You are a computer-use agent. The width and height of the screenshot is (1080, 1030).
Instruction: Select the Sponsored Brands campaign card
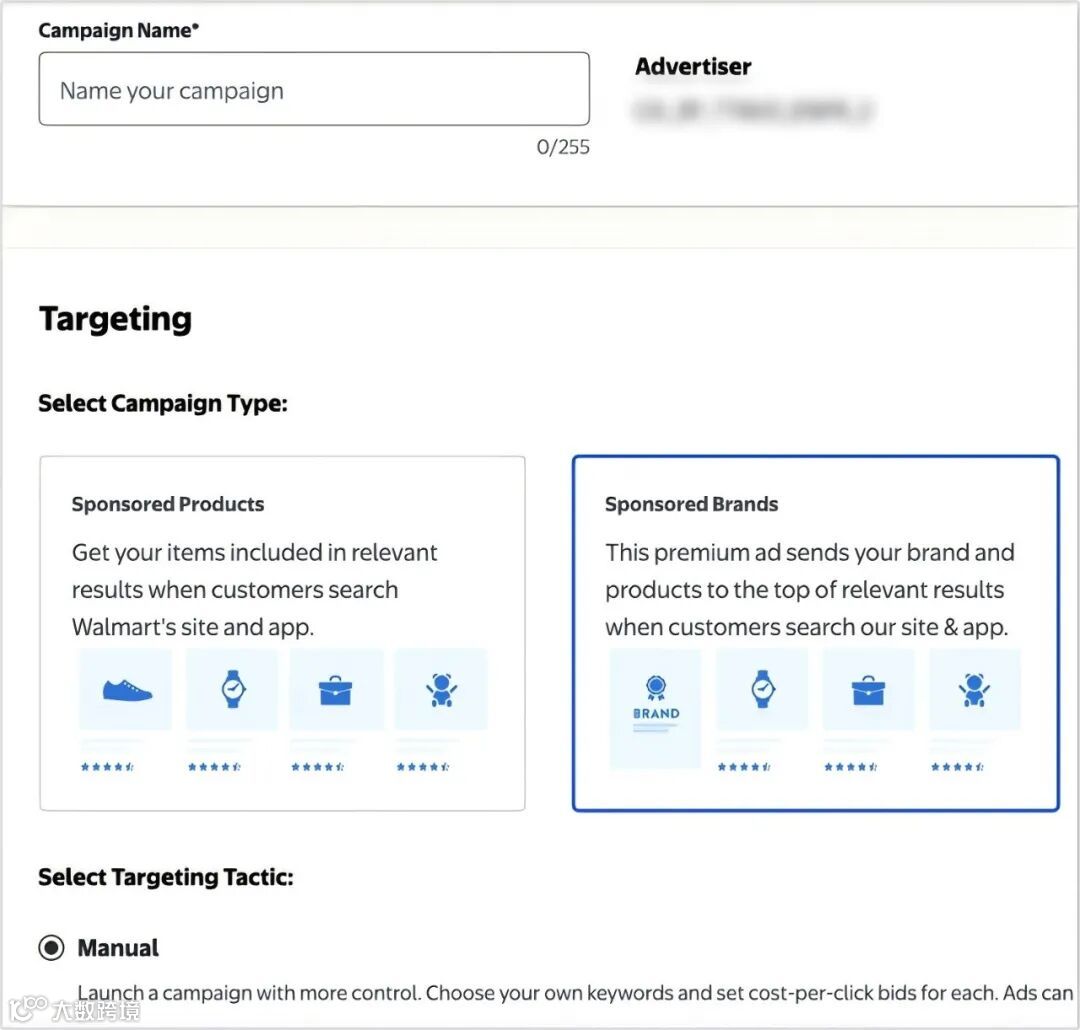click(816, 633)
